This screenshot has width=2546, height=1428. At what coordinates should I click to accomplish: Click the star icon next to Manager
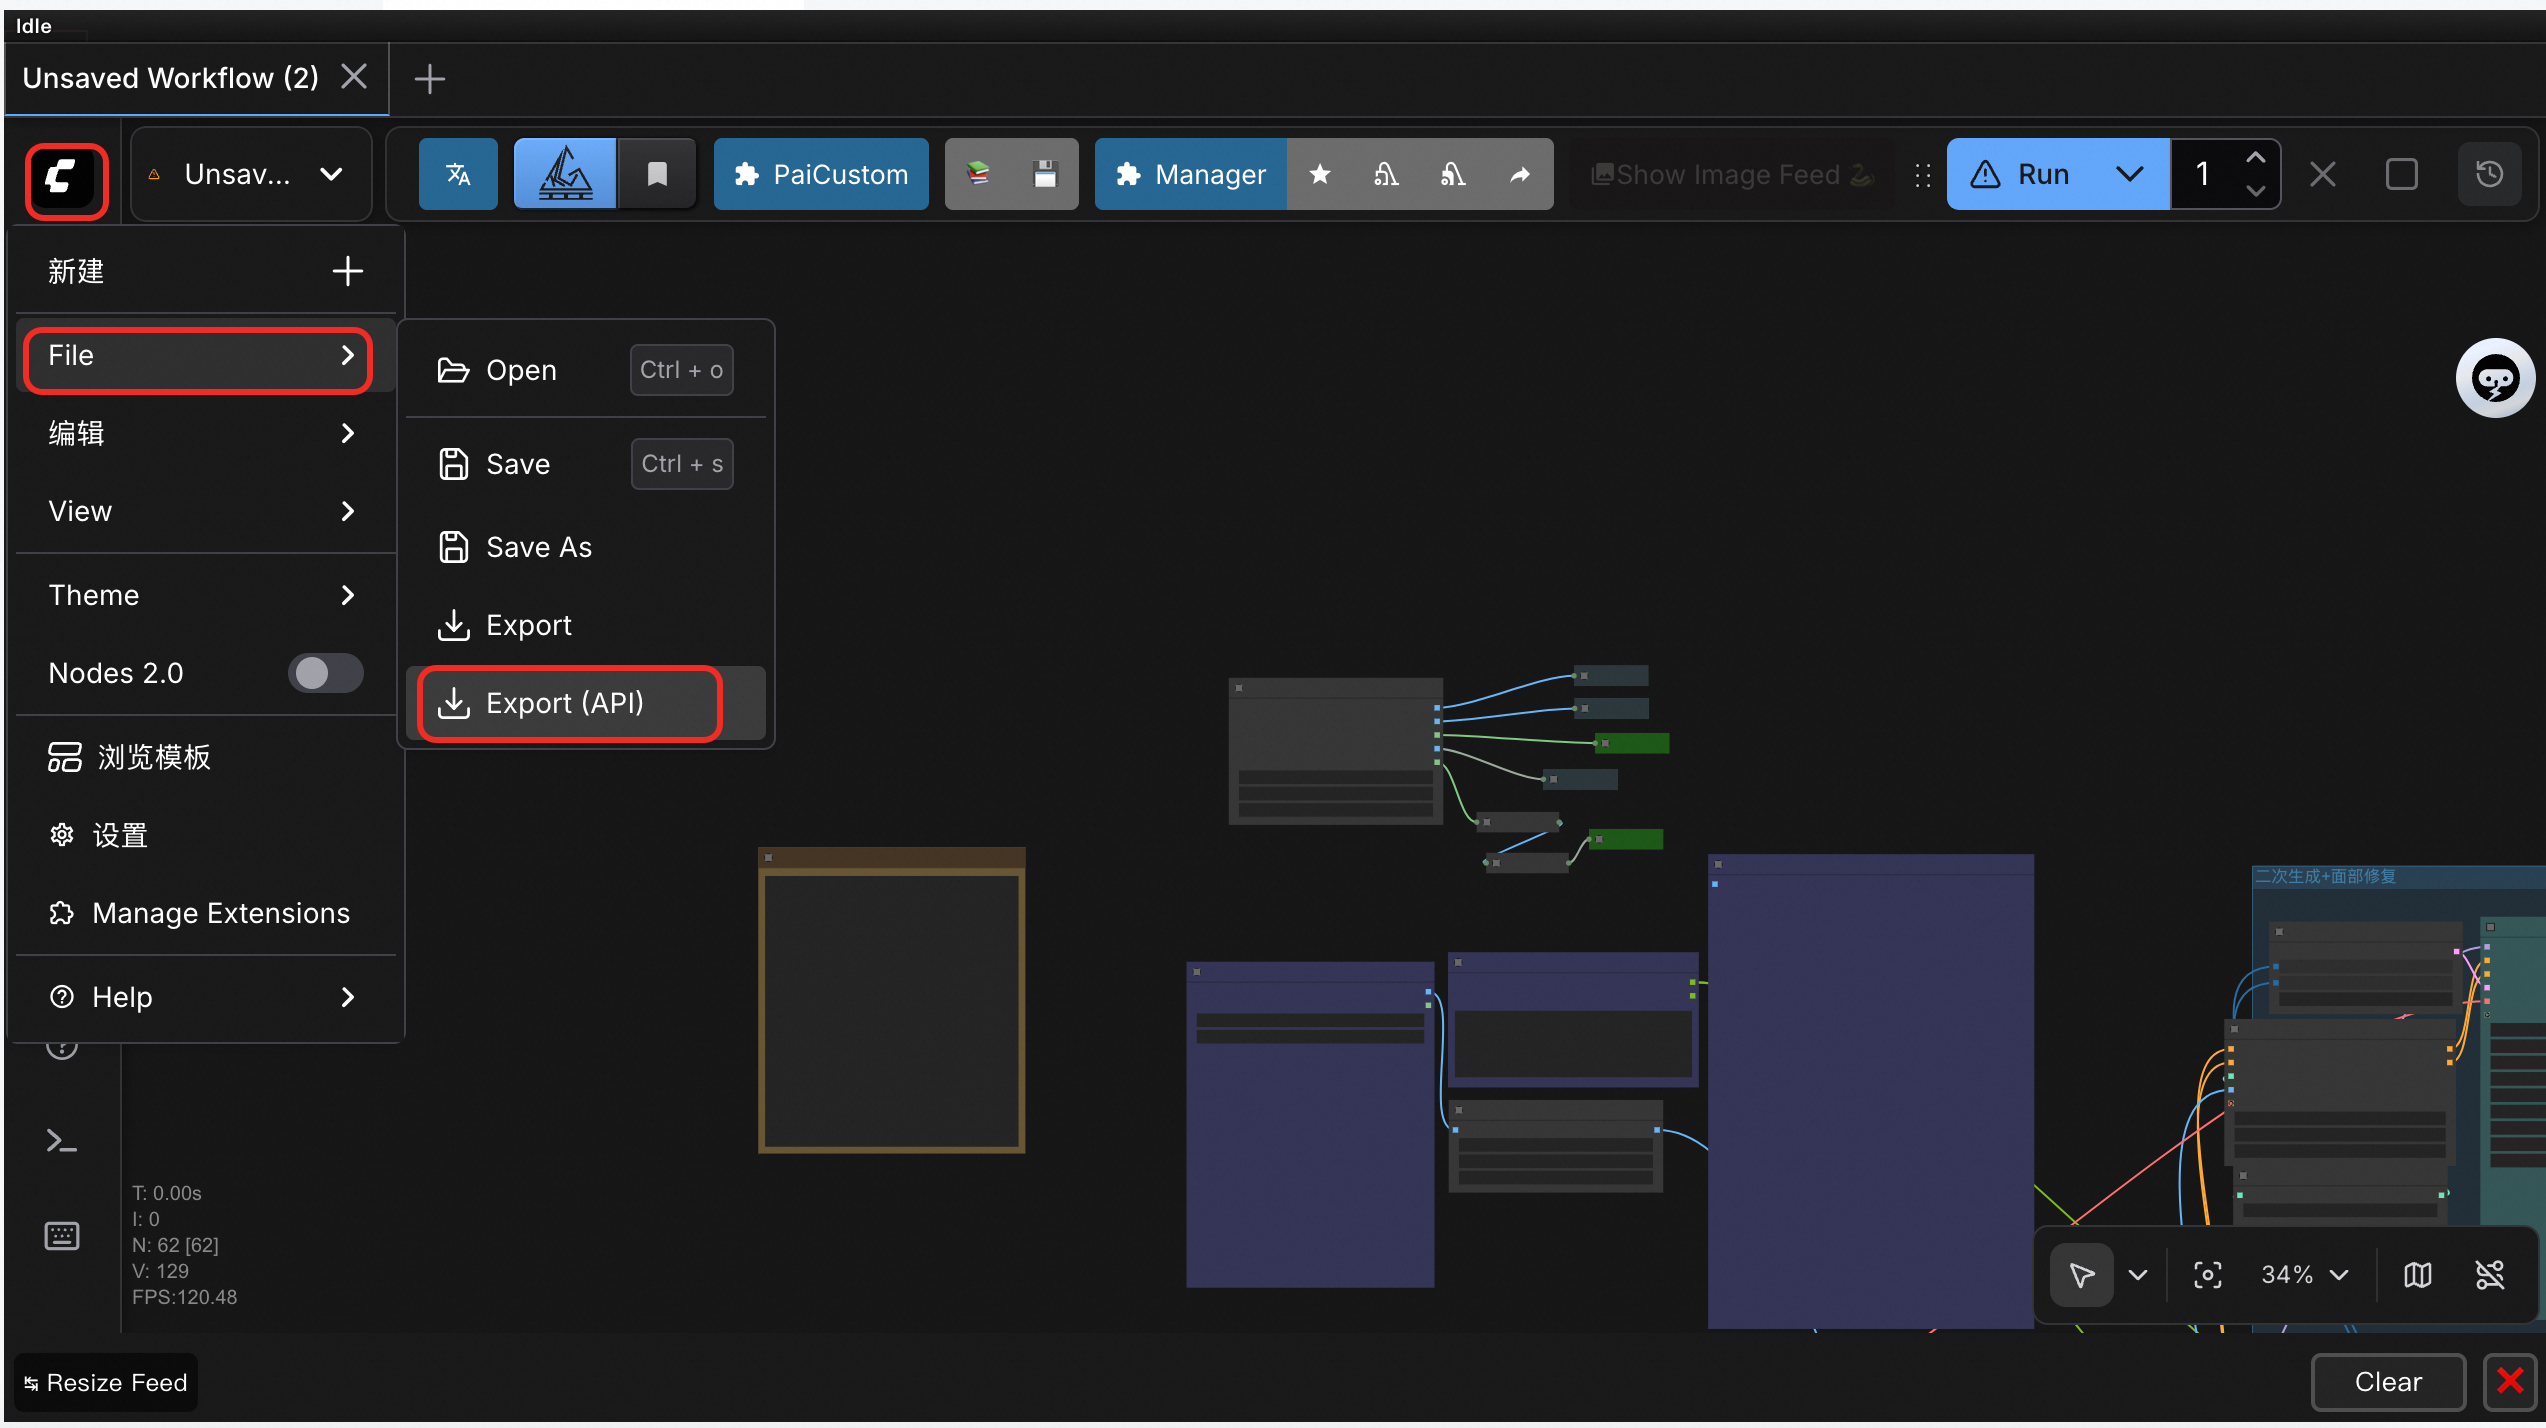1320,175
